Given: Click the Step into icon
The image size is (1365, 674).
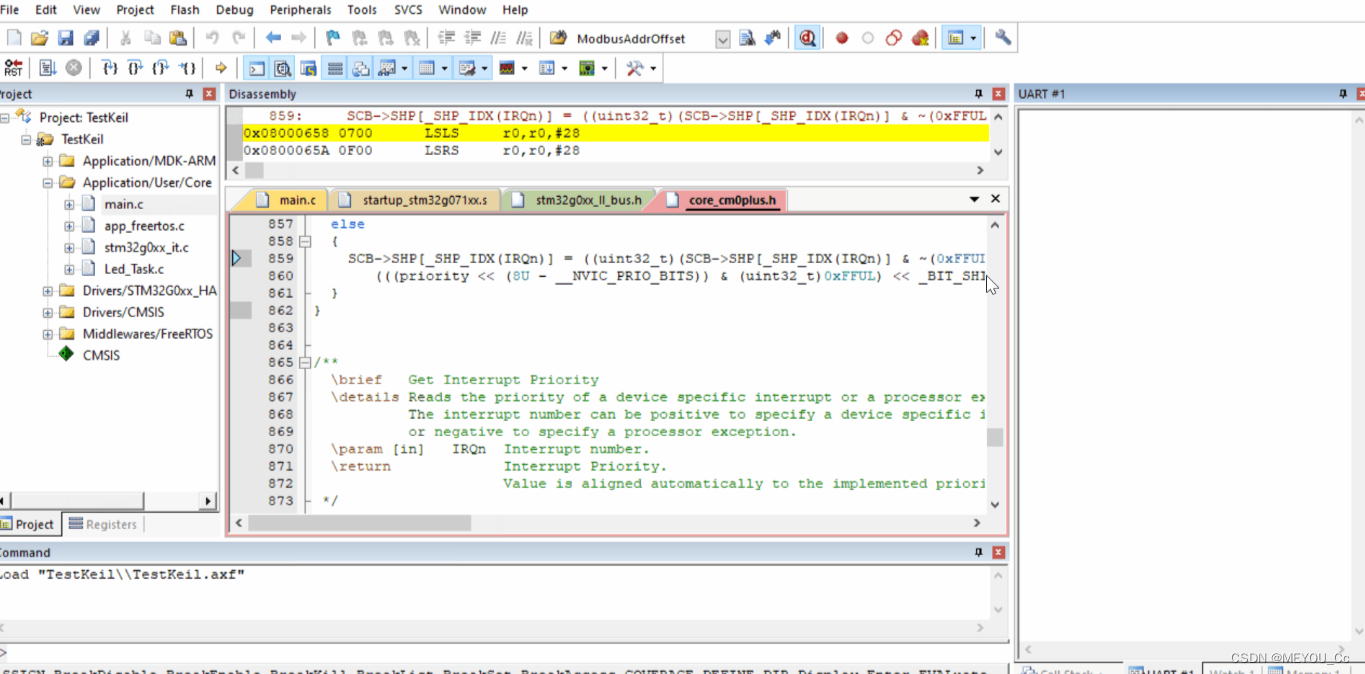Looking at the screenshot, I should pyautogui.click(x=109, y=68).
